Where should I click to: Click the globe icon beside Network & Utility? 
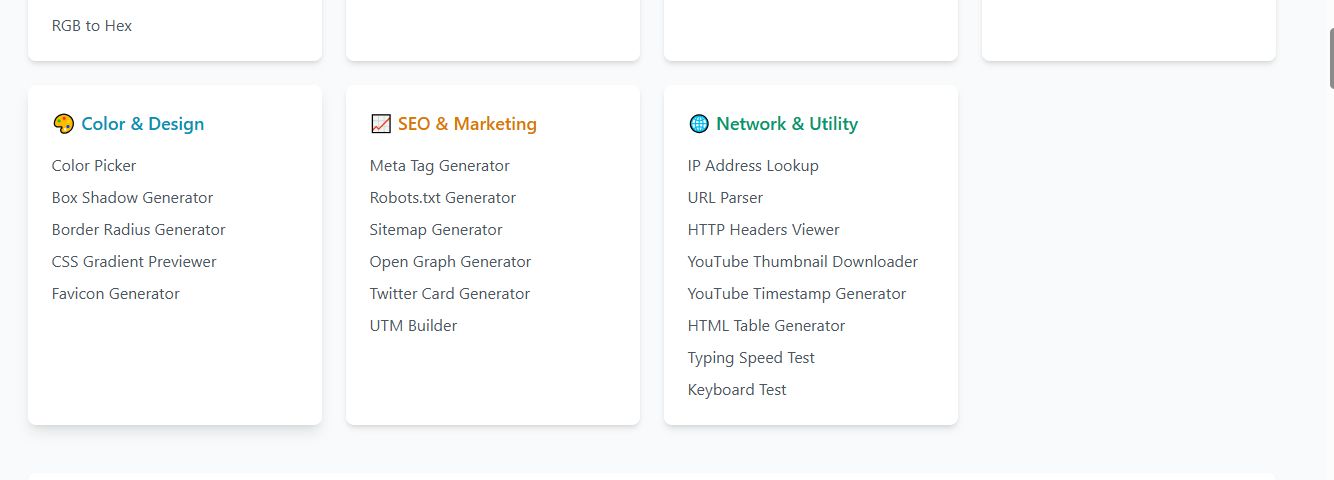pyautogui.click(x=698, y=124)
